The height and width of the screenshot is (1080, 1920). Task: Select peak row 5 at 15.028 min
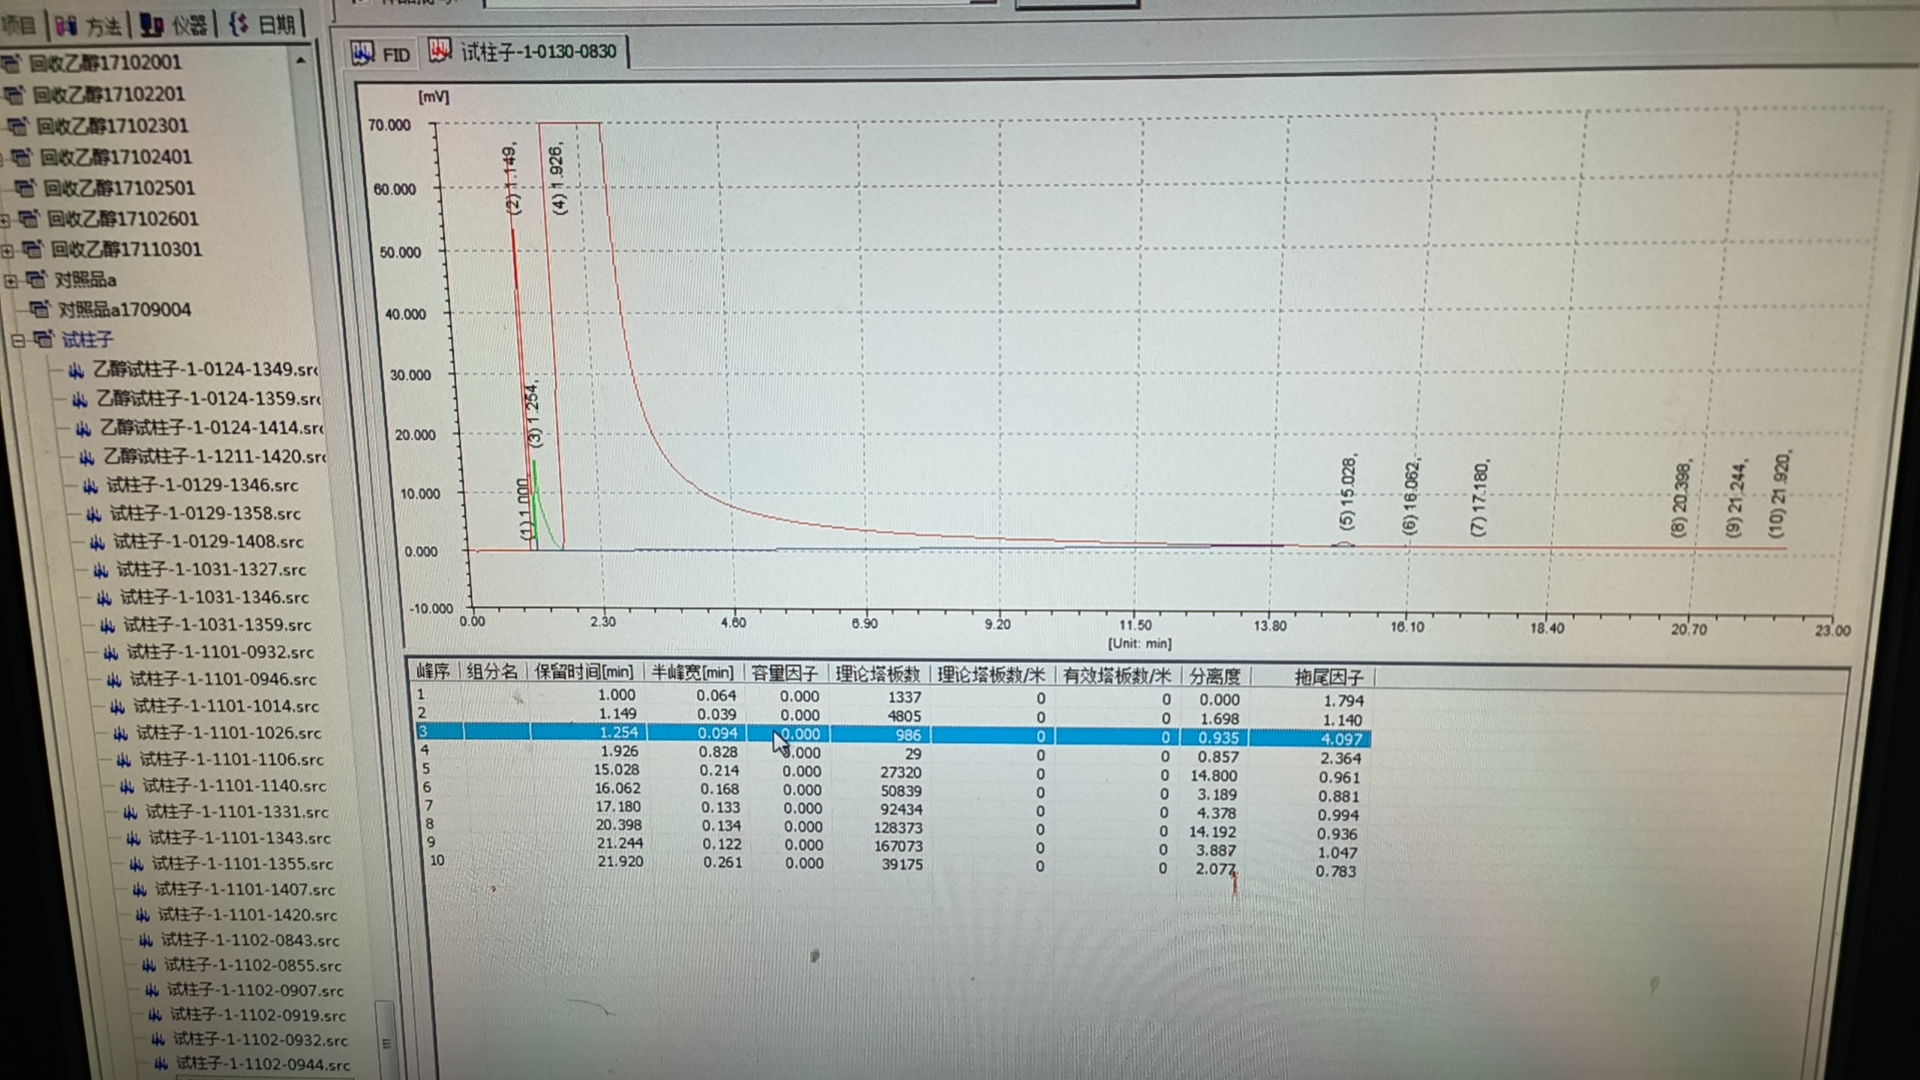(616, 770)
